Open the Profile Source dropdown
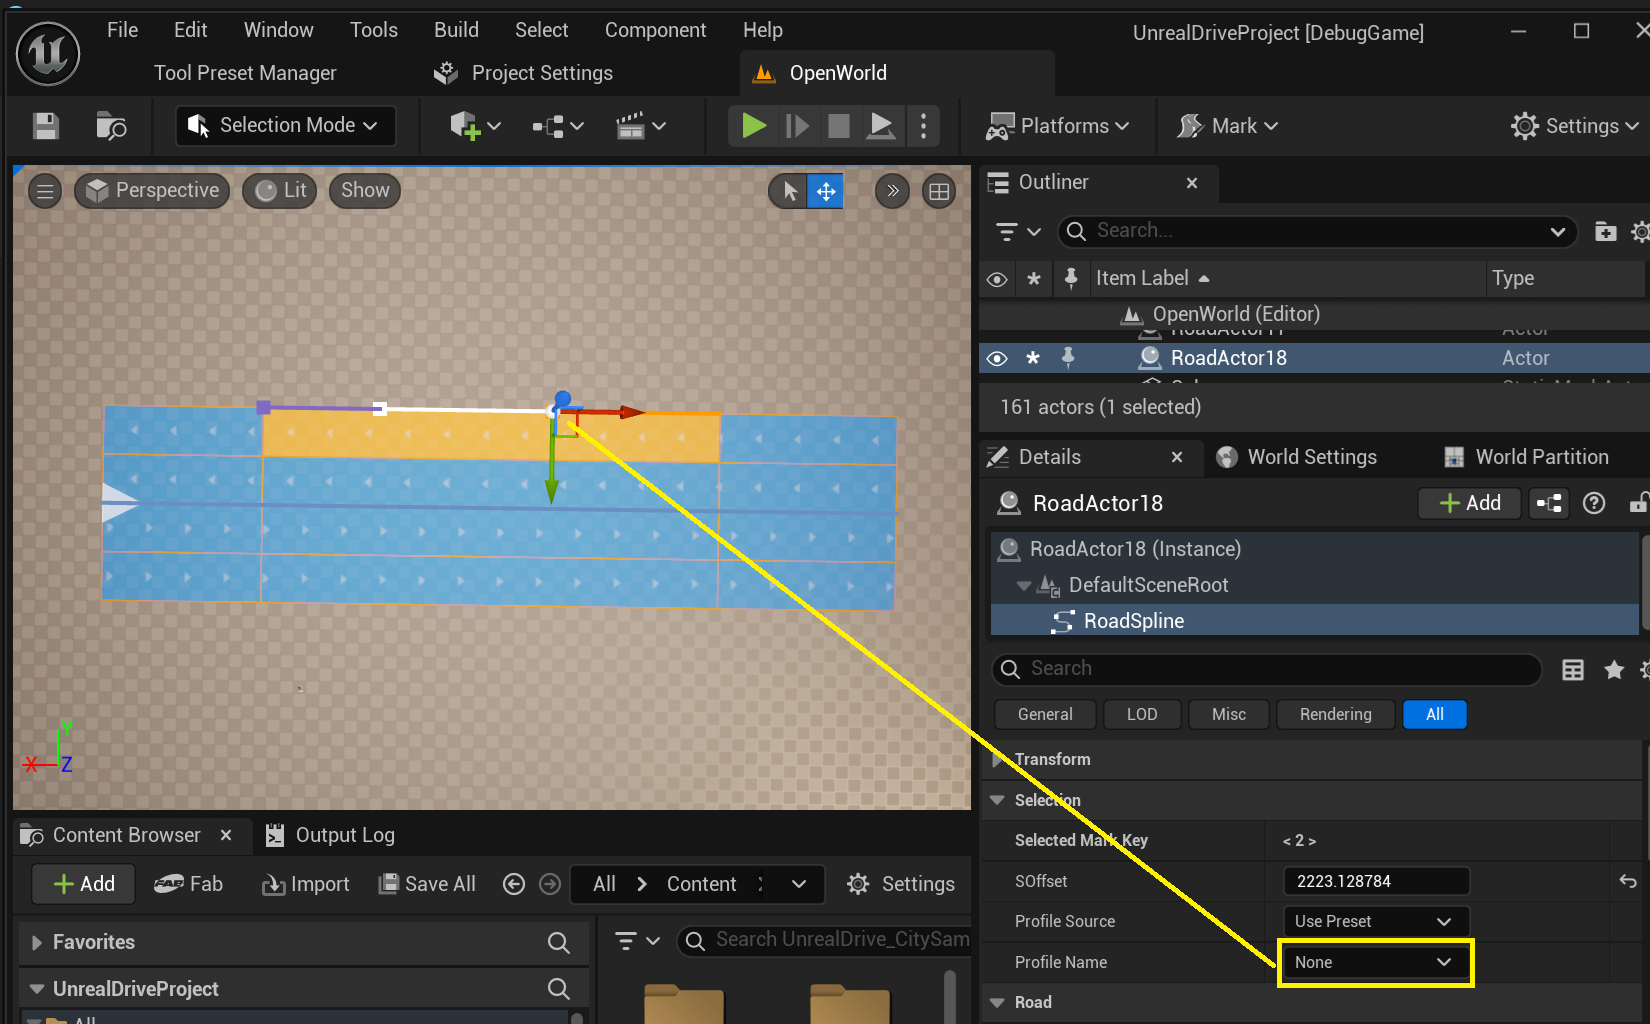Viewport: 1650px width, 1024px height. (1376, 921)
